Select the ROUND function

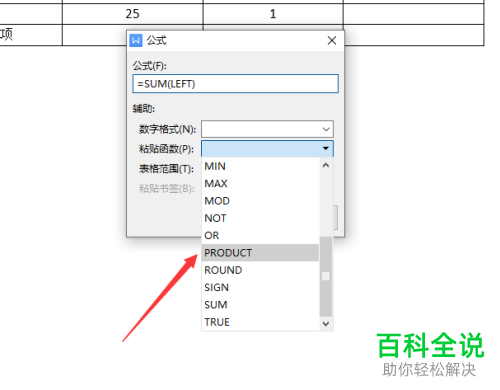point(260,270)
